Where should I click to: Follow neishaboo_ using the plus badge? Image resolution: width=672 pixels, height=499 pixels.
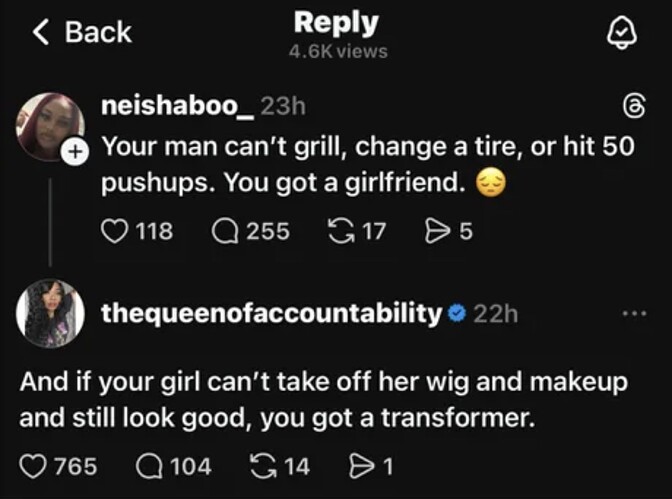75,152
